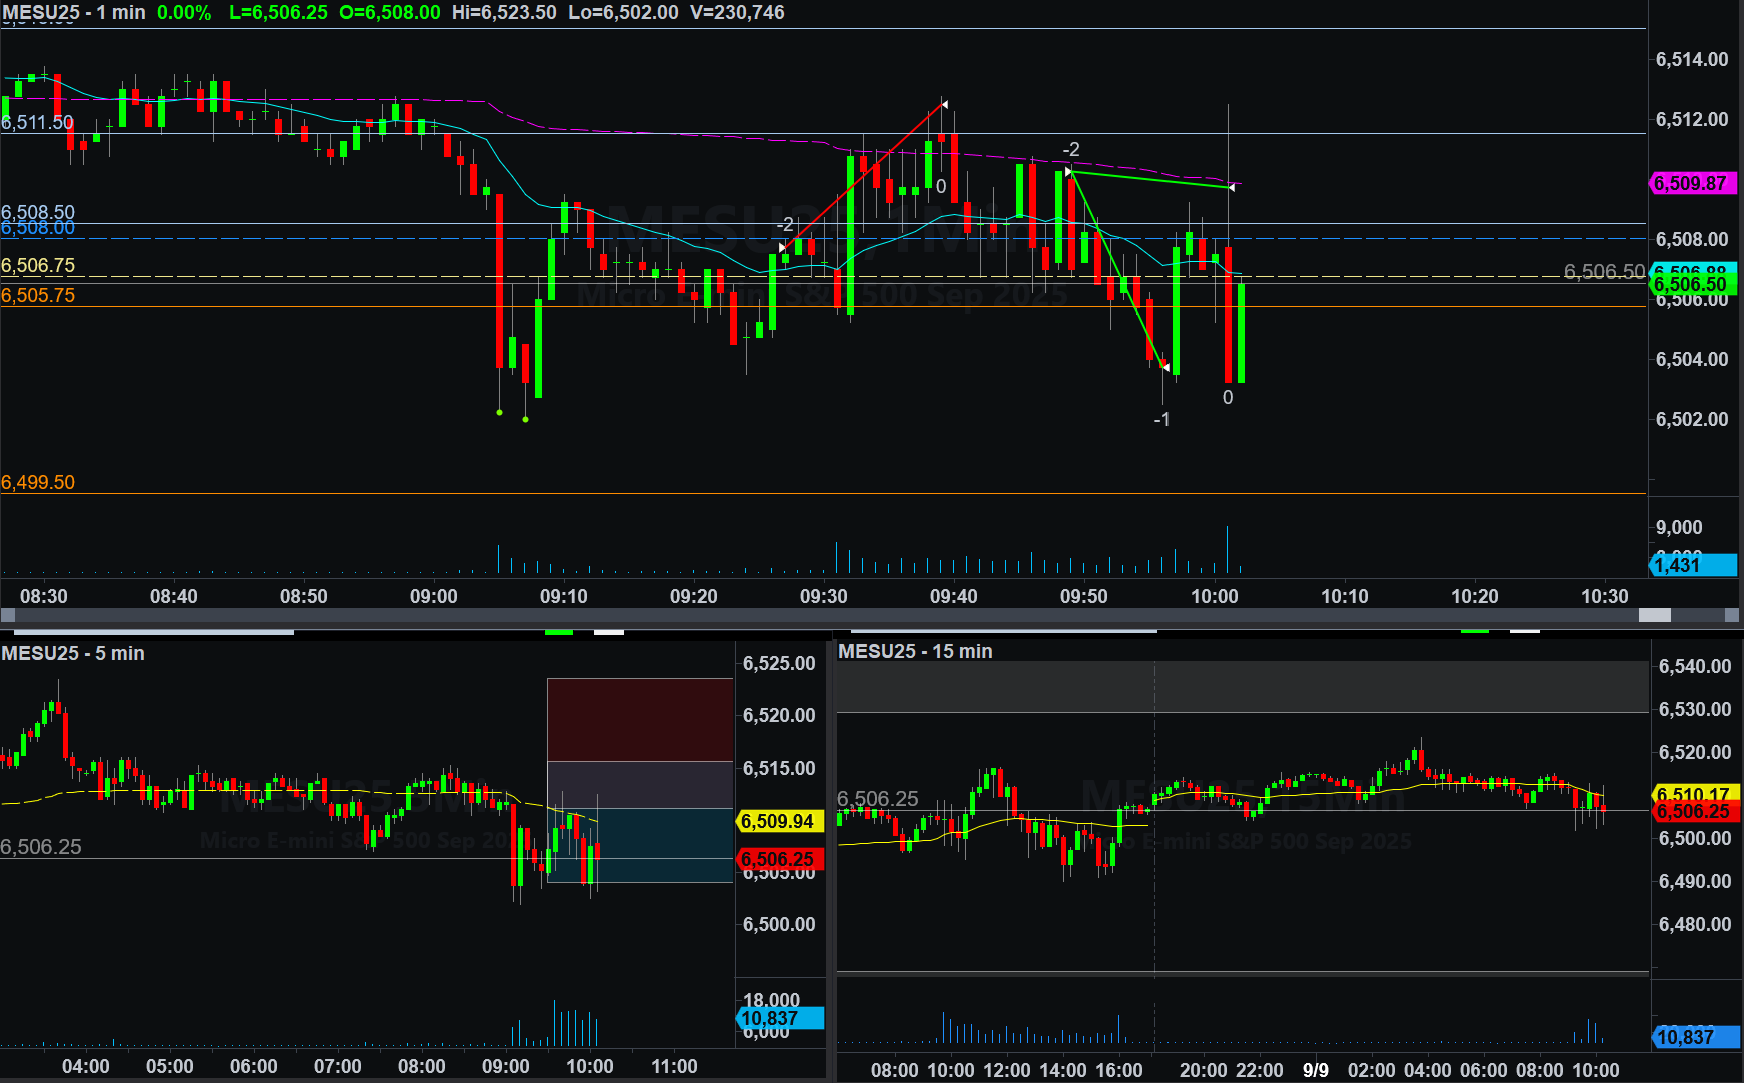The height and width of the screenshot is (1083, 1744).
Task: Click the 9/9 date label on 15 min axis
Action: (1316, 1070)
